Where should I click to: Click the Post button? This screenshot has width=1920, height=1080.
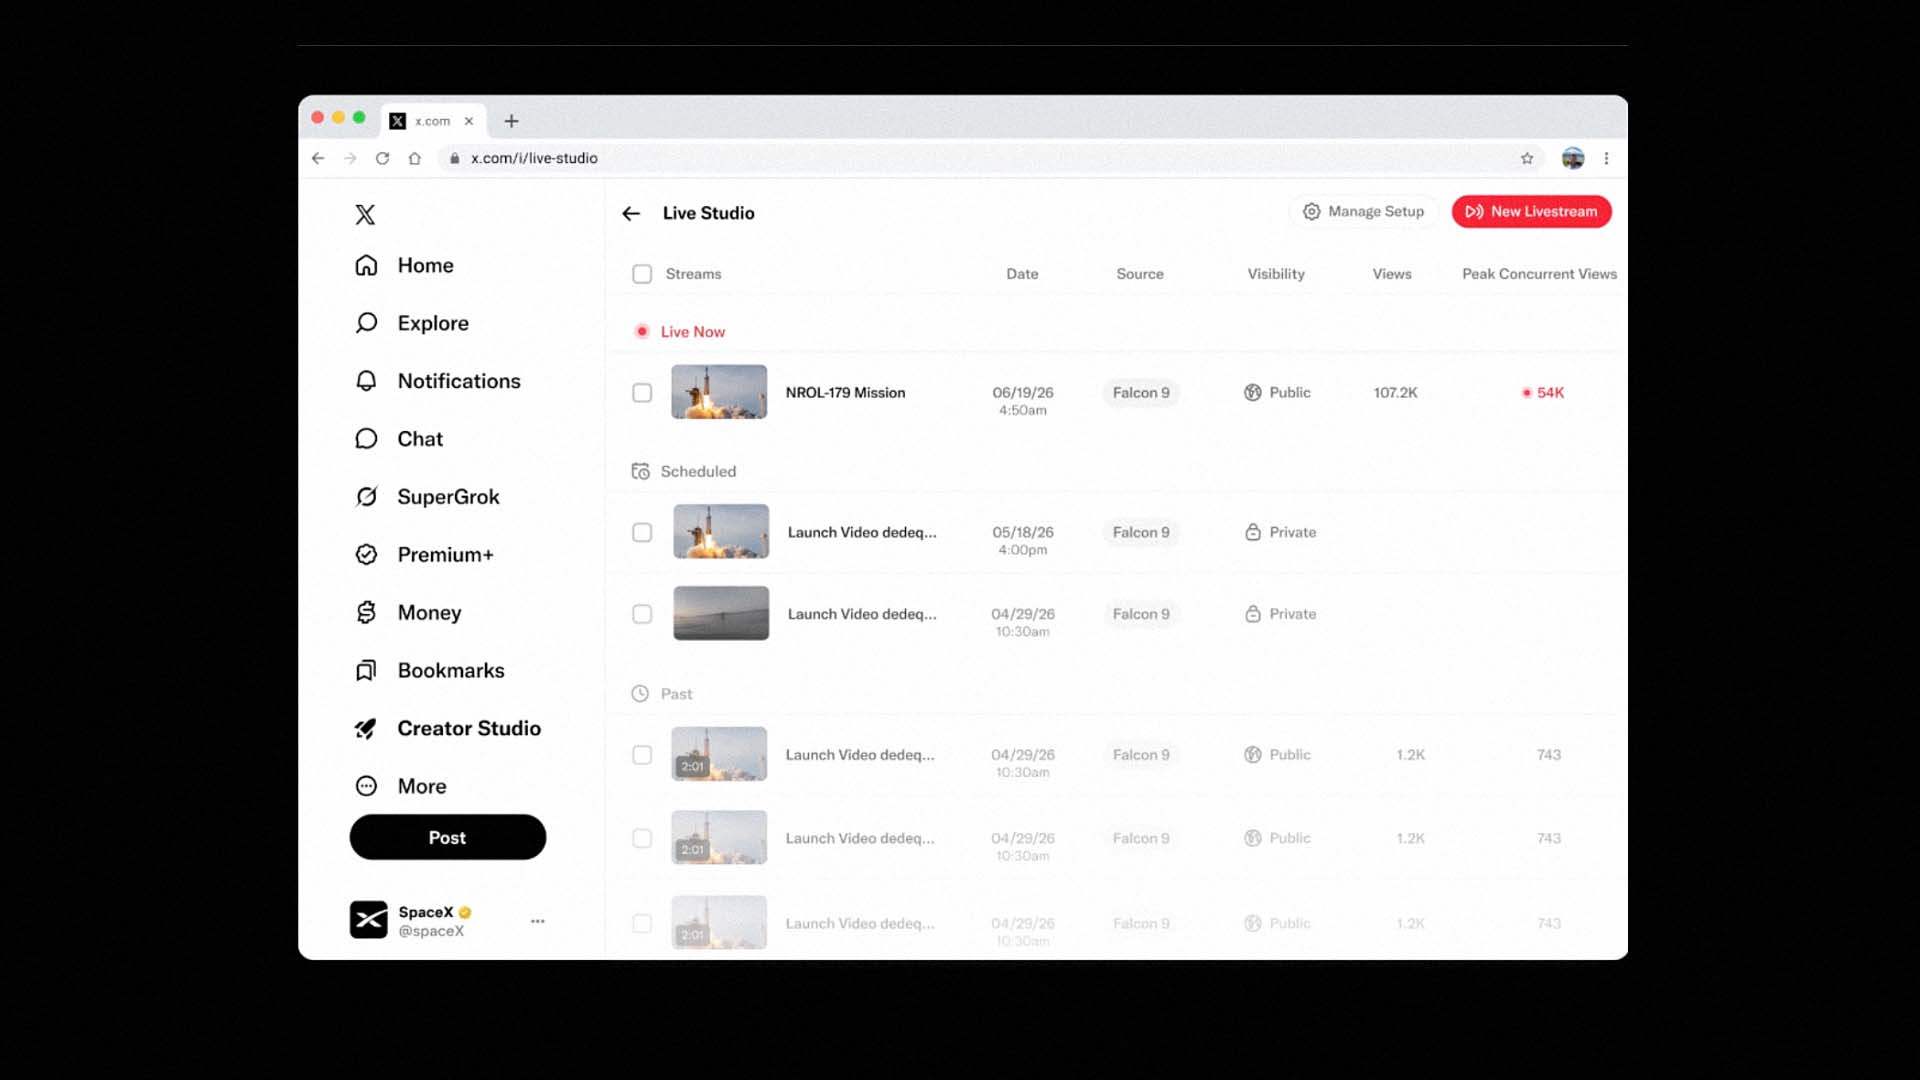448,837
